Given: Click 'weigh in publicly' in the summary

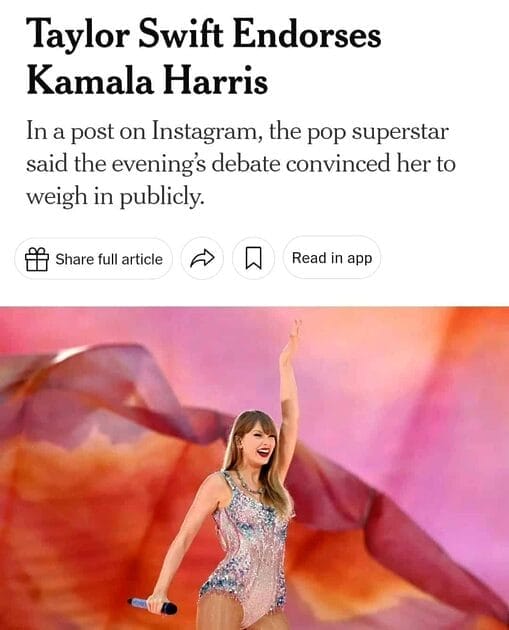Looking at the screenshot, I should pyautogui.click(x=115, y=197).
